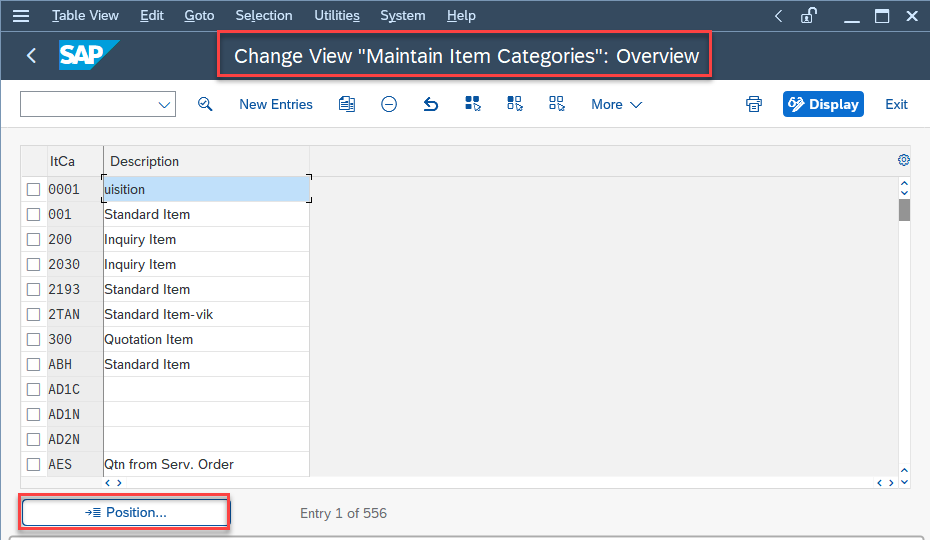Open the Goto menu
Screen dimensions: 930x540
(199, 15)
